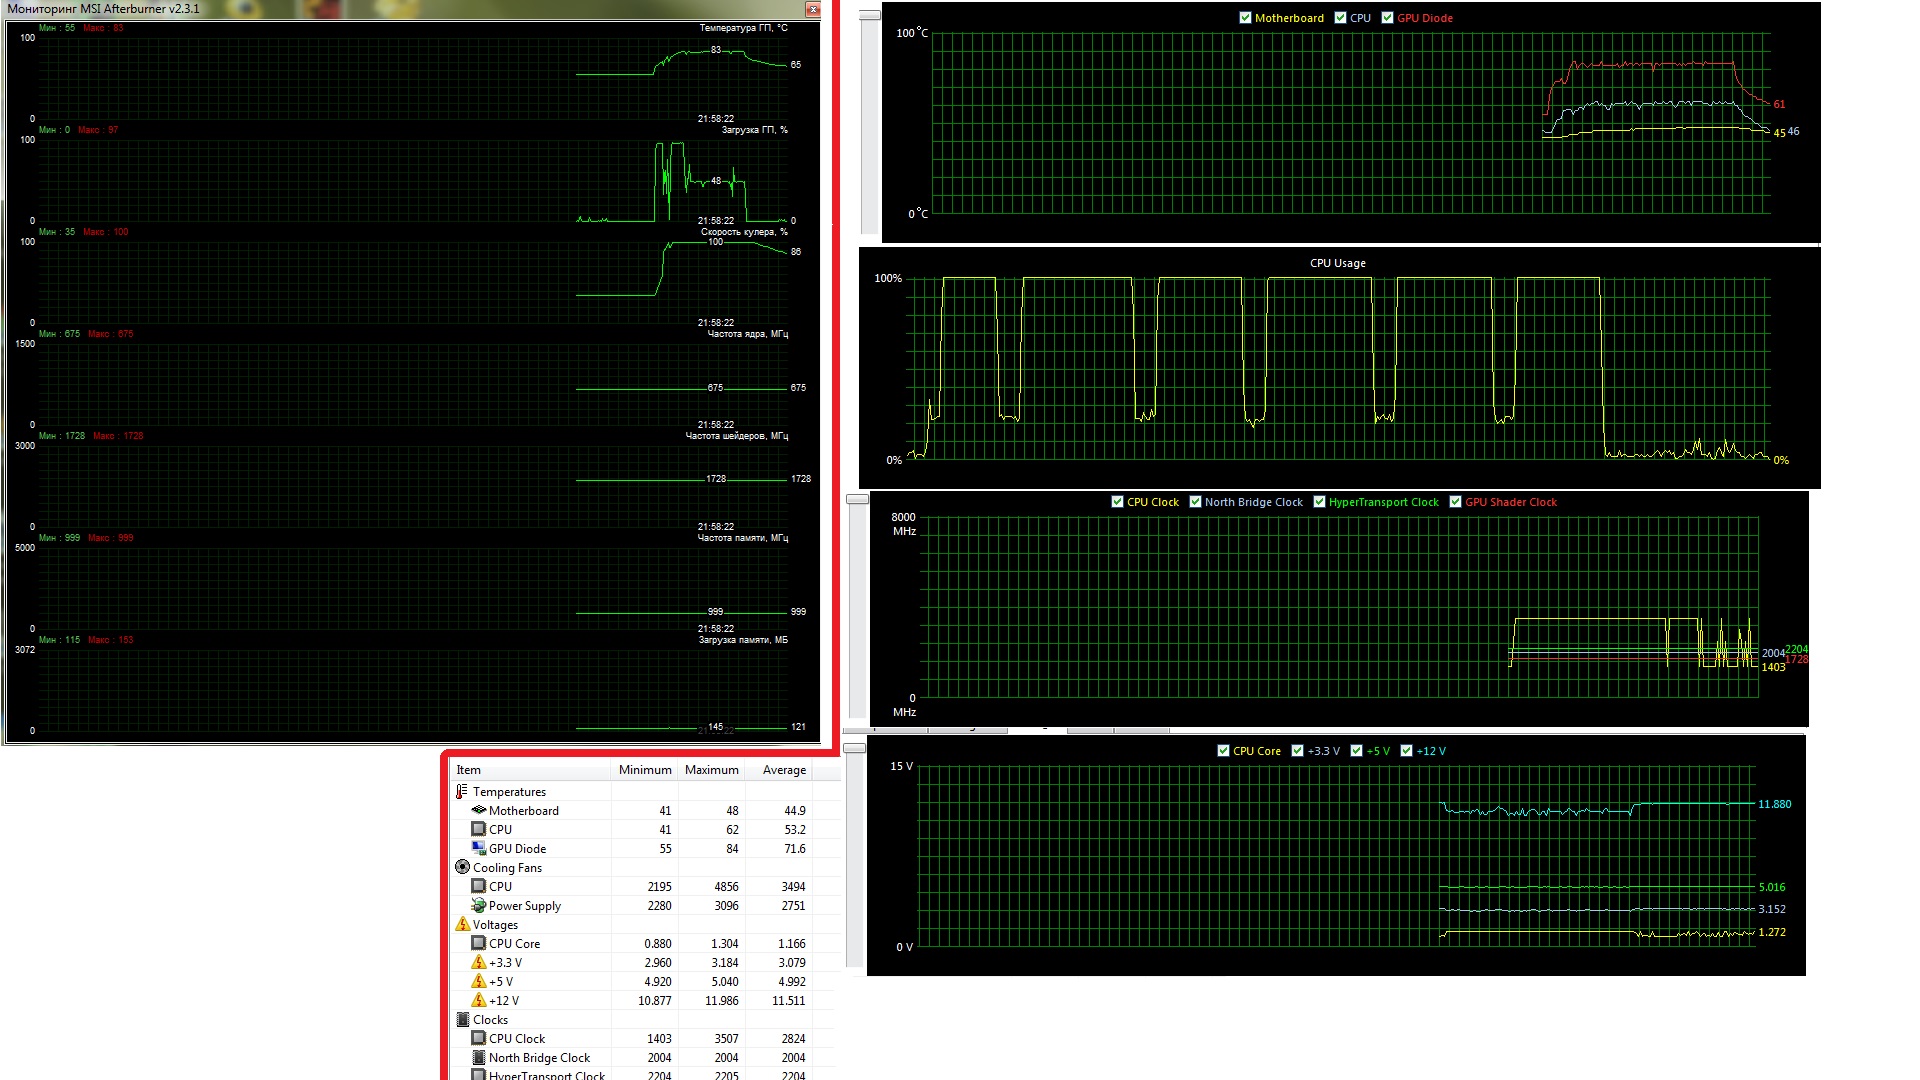Click the +12 V voltage icon
The width and height of the screenshot is (1920, 1080).
pos(479,1000)
